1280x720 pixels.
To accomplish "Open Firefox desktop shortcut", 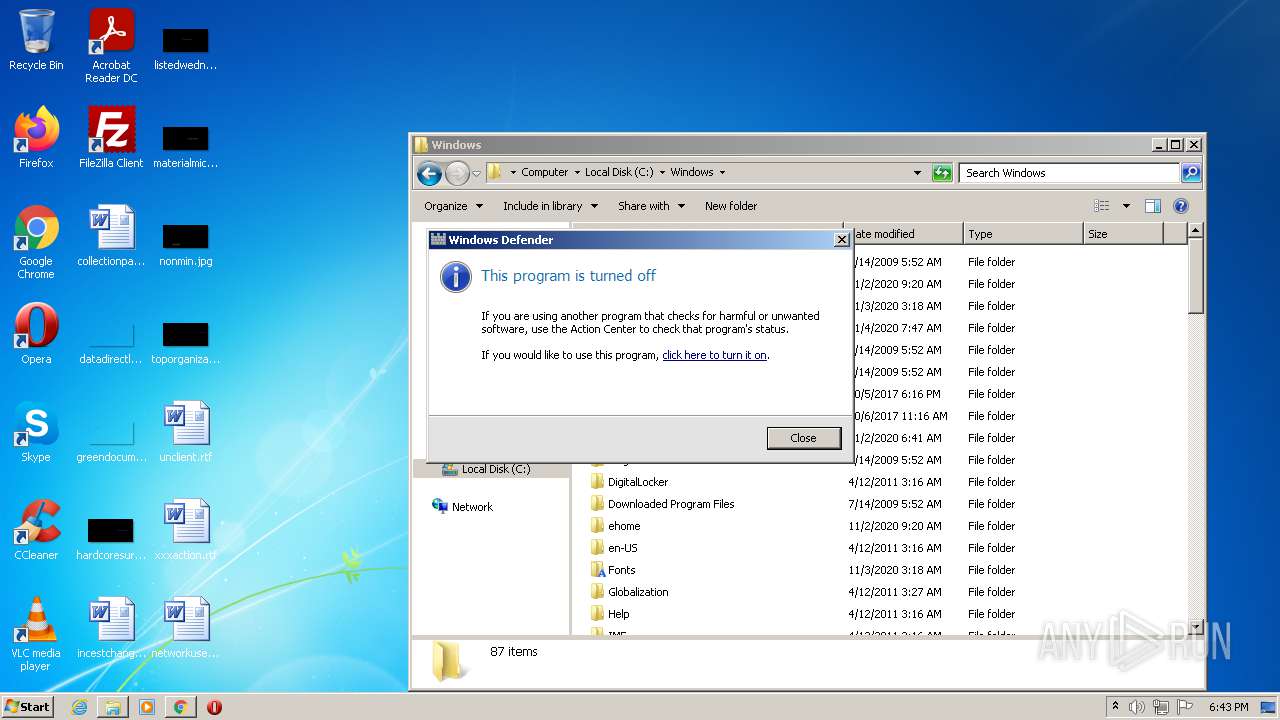I will (x=36, y=138).
